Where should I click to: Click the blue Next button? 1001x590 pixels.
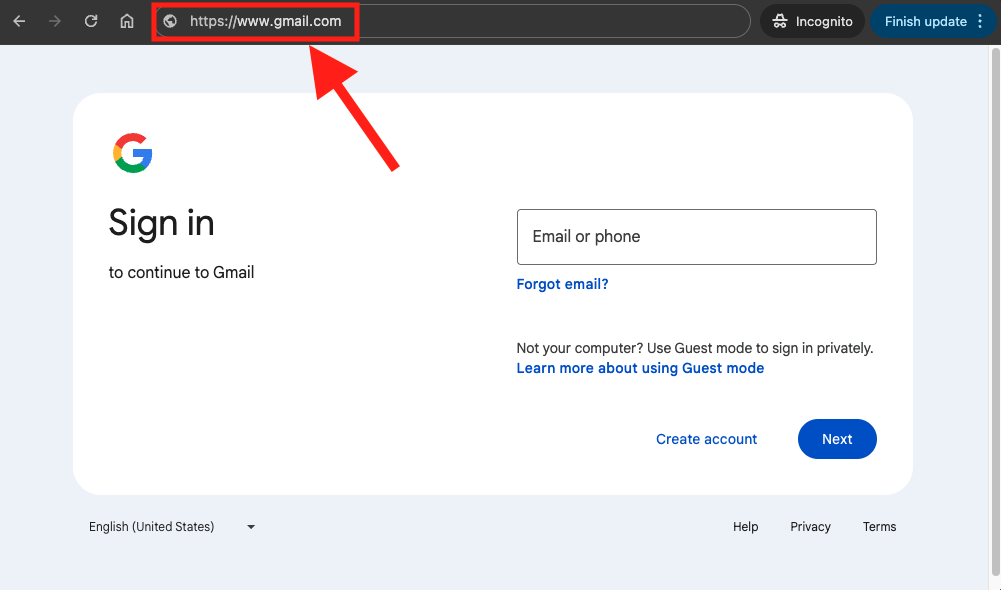click(x=837, y=439)
